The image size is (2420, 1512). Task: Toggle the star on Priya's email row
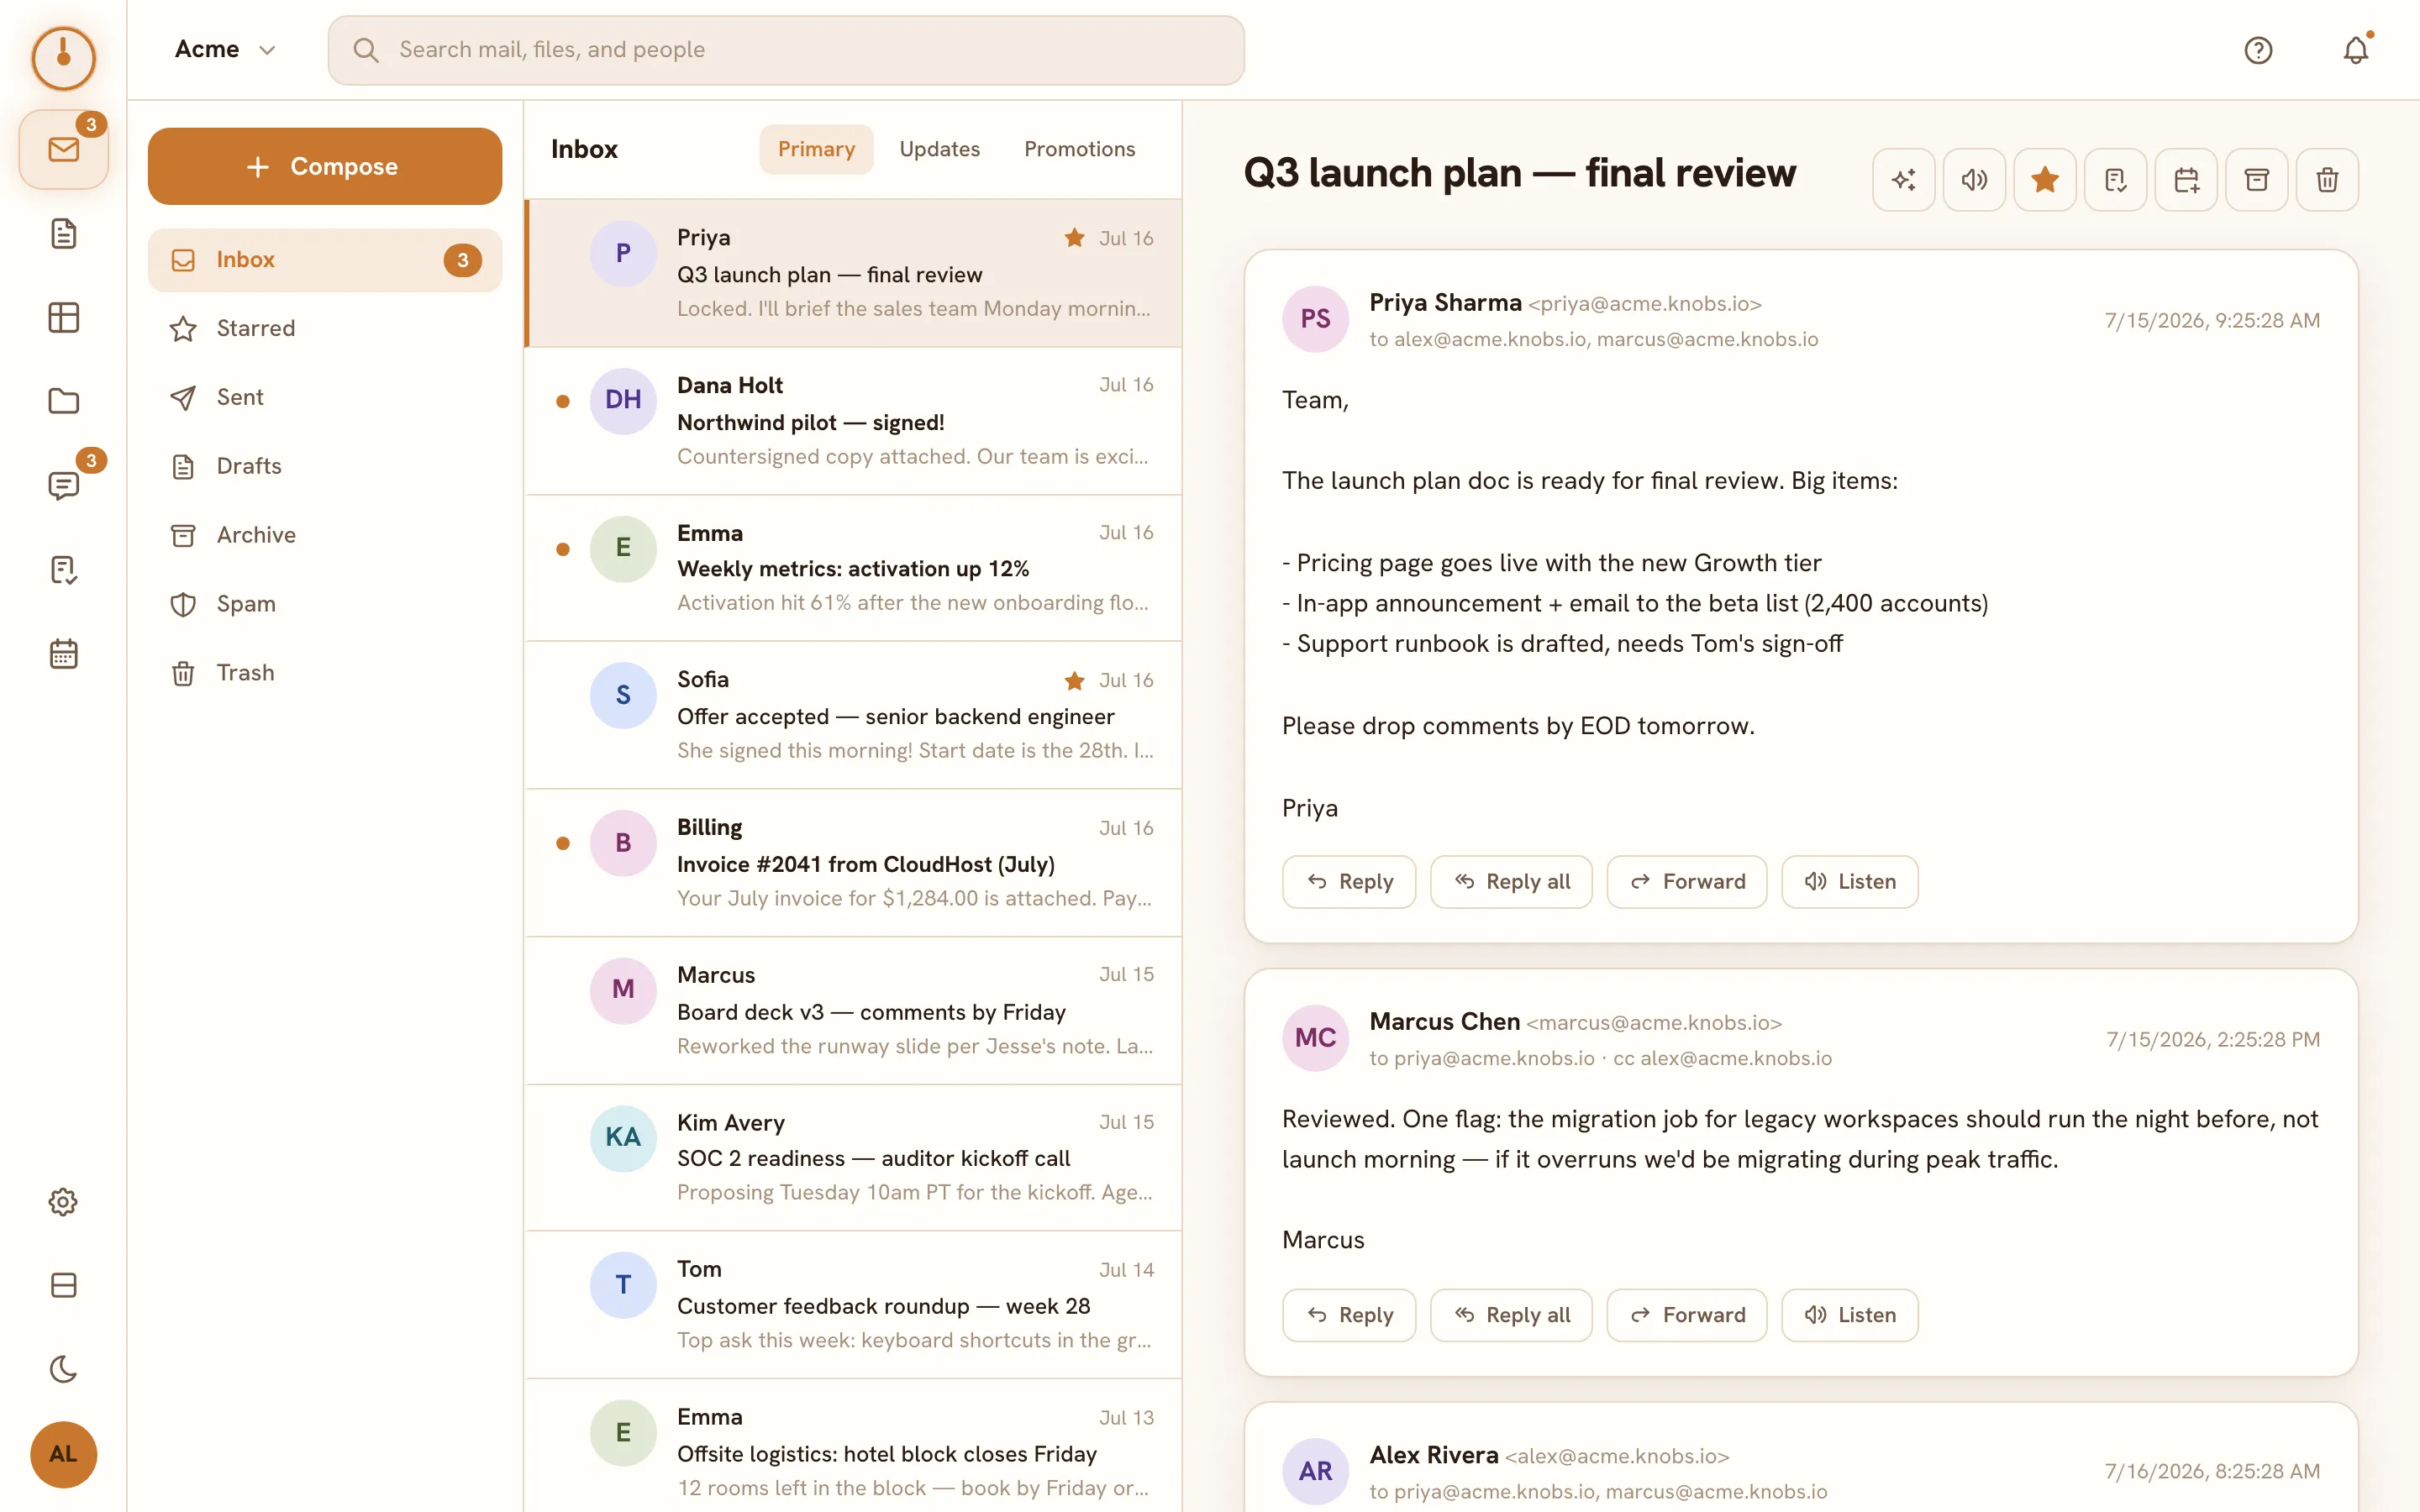(x=1075, y=238)
